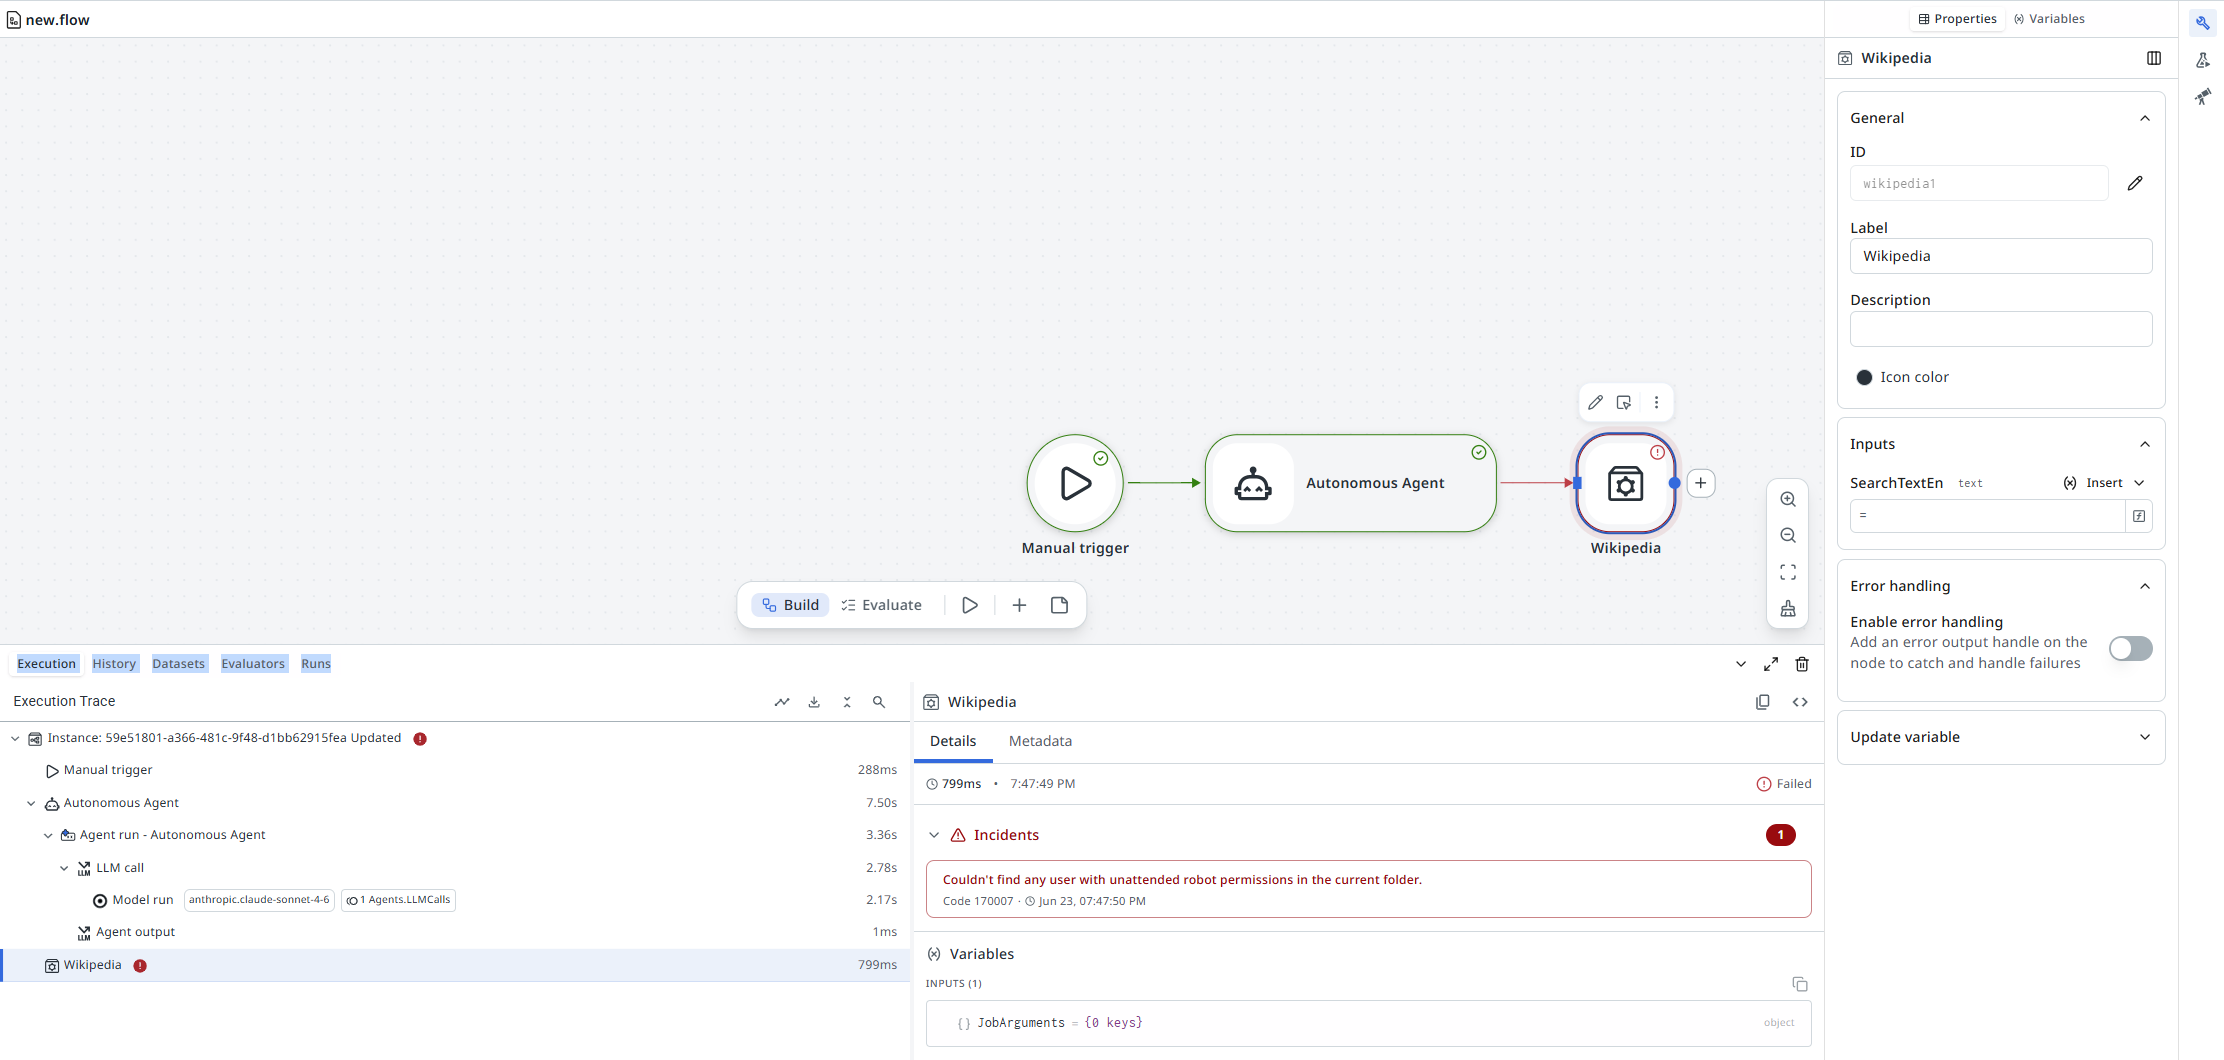Screen dimensions: 2224x1060
Task: Toggle Enable error handling switch
Action: (x=2130, y=649)
